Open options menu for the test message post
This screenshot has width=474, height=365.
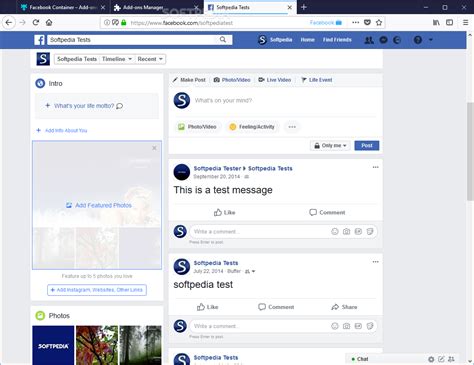point(375,167)
